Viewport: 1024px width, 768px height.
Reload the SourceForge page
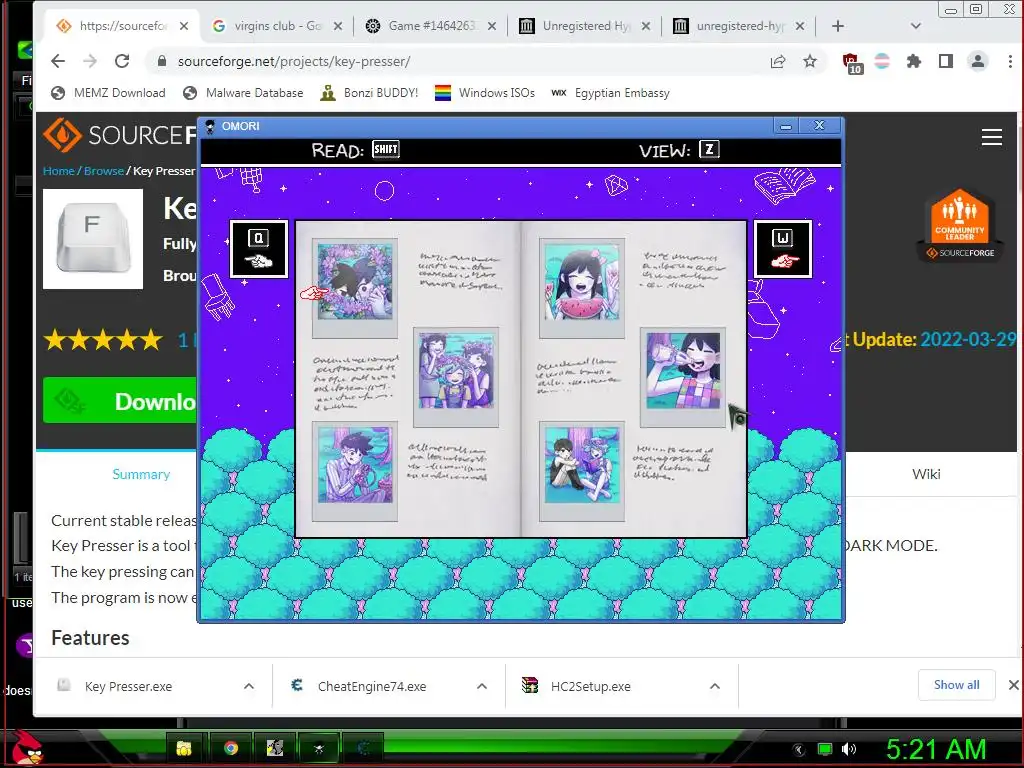point(122,61)
